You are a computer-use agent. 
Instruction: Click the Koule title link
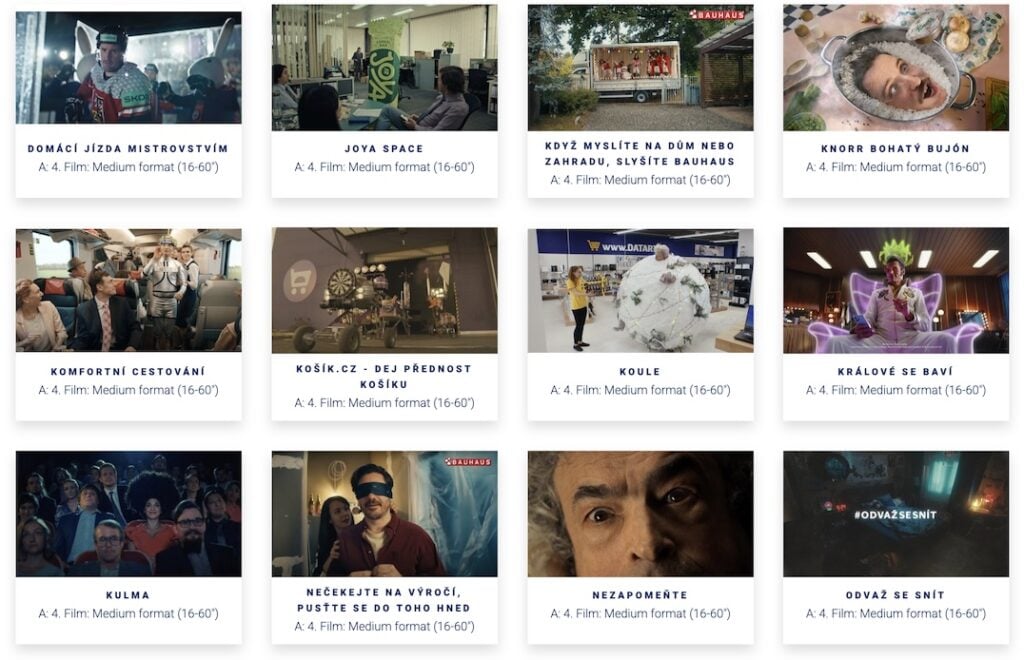point(640,372)
